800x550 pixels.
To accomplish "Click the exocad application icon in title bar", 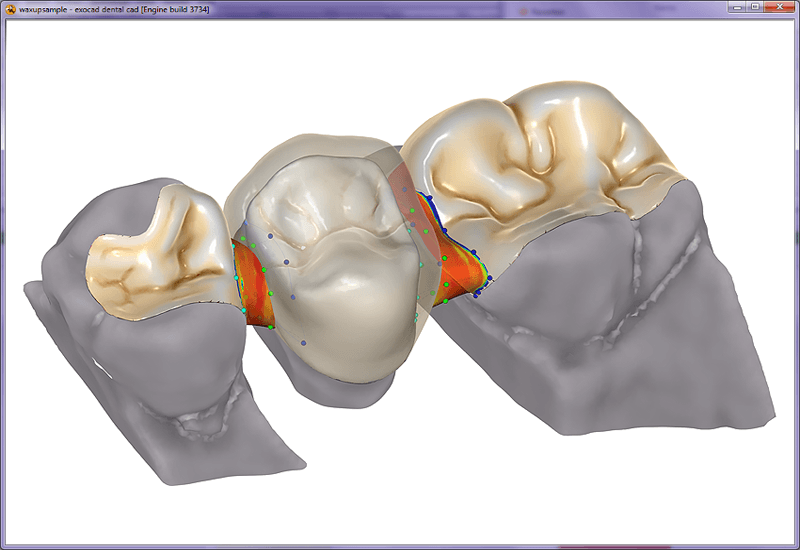I will [x=11, y=8].
